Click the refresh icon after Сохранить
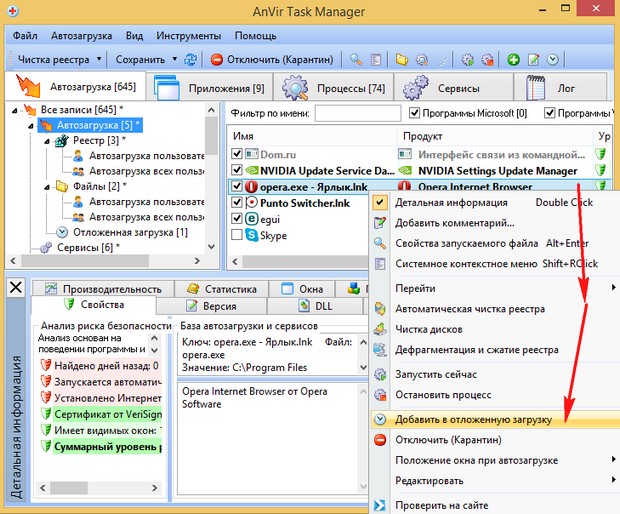620x514 pixels. pyautogui.click(x=192, y=60)
